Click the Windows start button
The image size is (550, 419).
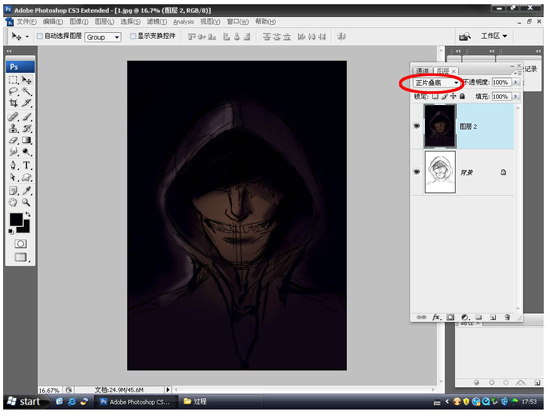click(25, 401)
